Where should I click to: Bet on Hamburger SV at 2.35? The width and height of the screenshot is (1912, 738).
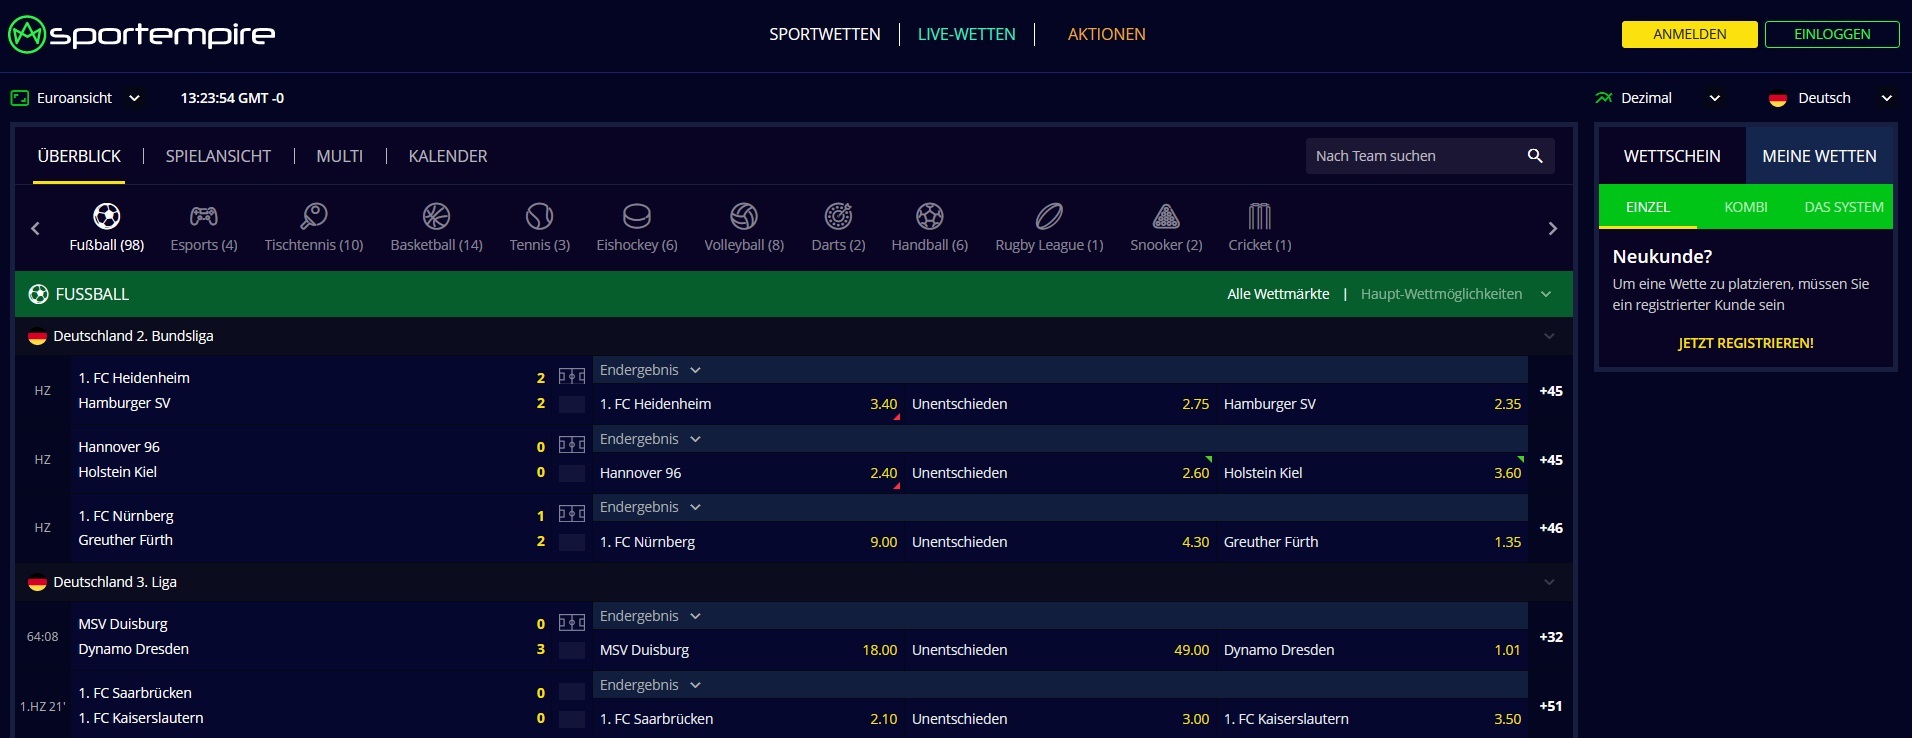pyautogui.click(x=1372, y=404)
